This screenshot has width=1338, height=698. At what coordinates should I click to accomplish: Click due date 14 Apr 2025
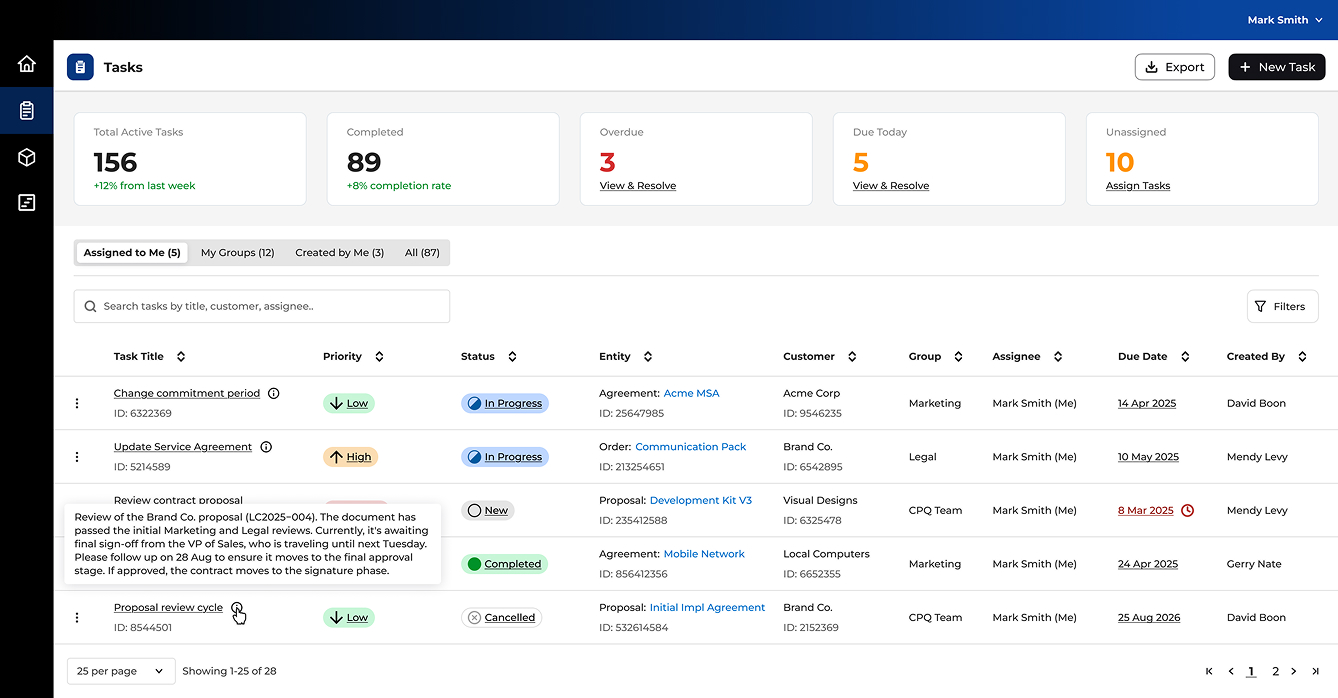tap(1147, 403)
